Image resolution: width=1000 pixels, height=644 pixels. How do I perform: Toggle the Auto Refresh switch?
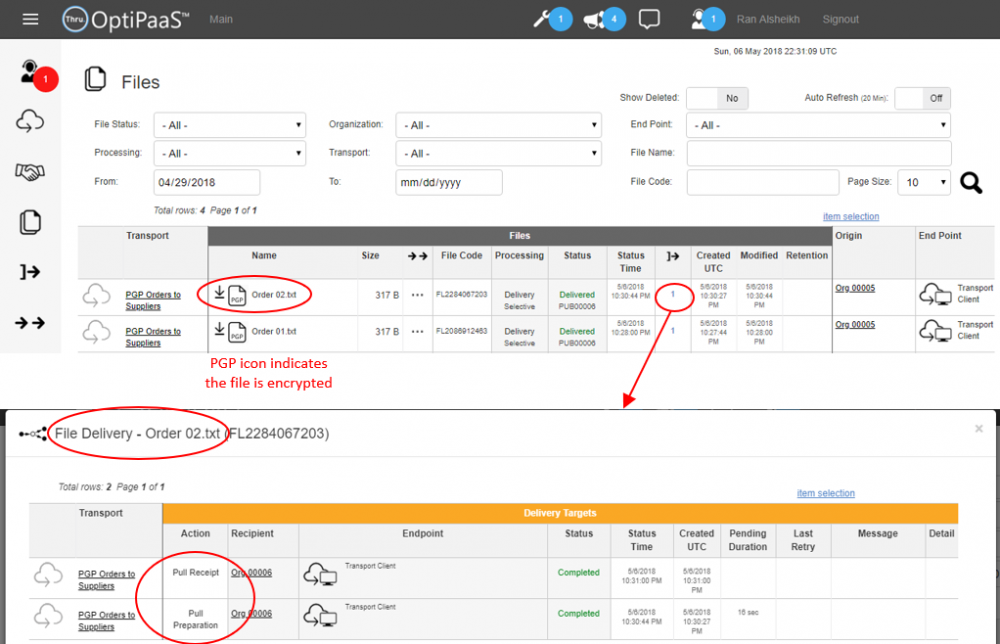coord(922,98)
